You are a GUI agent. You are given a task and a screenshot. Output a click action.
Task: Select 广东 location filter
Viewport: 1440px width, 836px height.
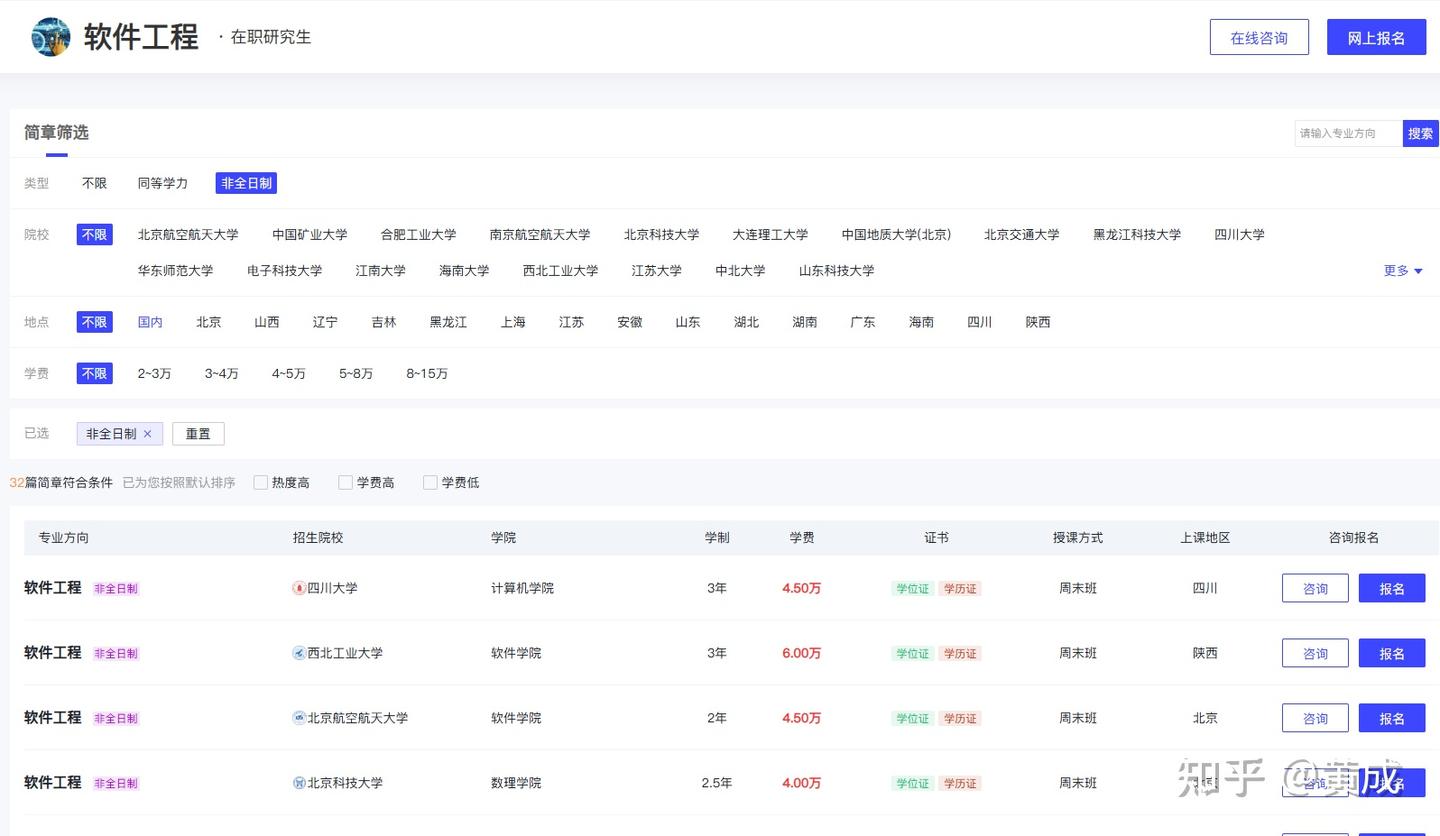point(863,322)
